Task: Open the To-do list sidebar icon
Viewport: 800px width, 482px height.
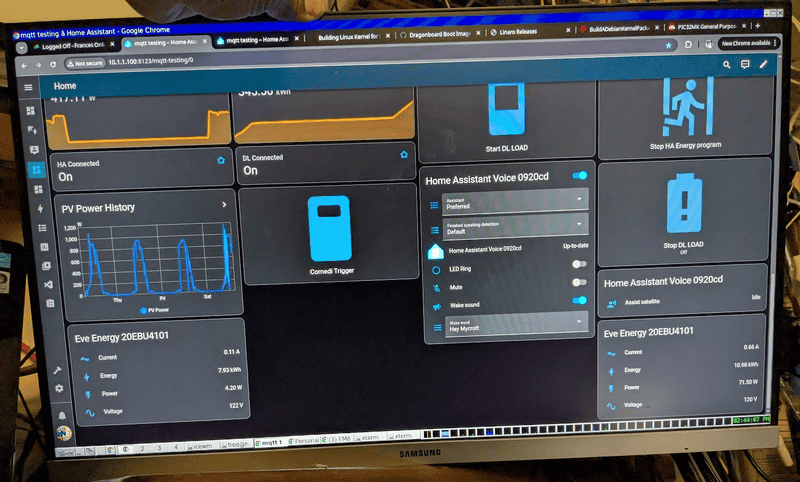Action: point(42,228)
